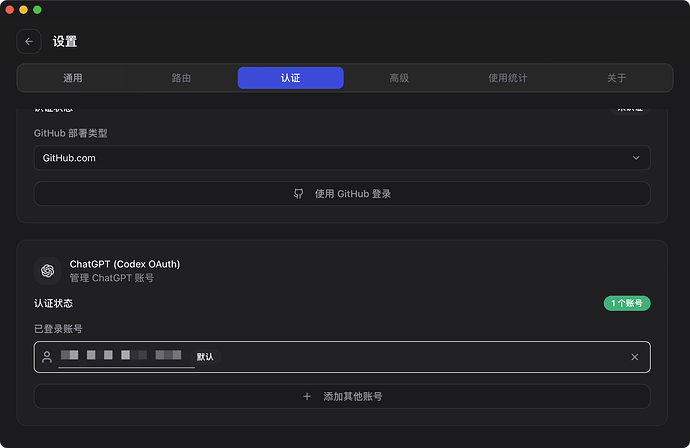
Task: Click the ChatGPT (Codex OAuth) title
Action: coord(125,264)
